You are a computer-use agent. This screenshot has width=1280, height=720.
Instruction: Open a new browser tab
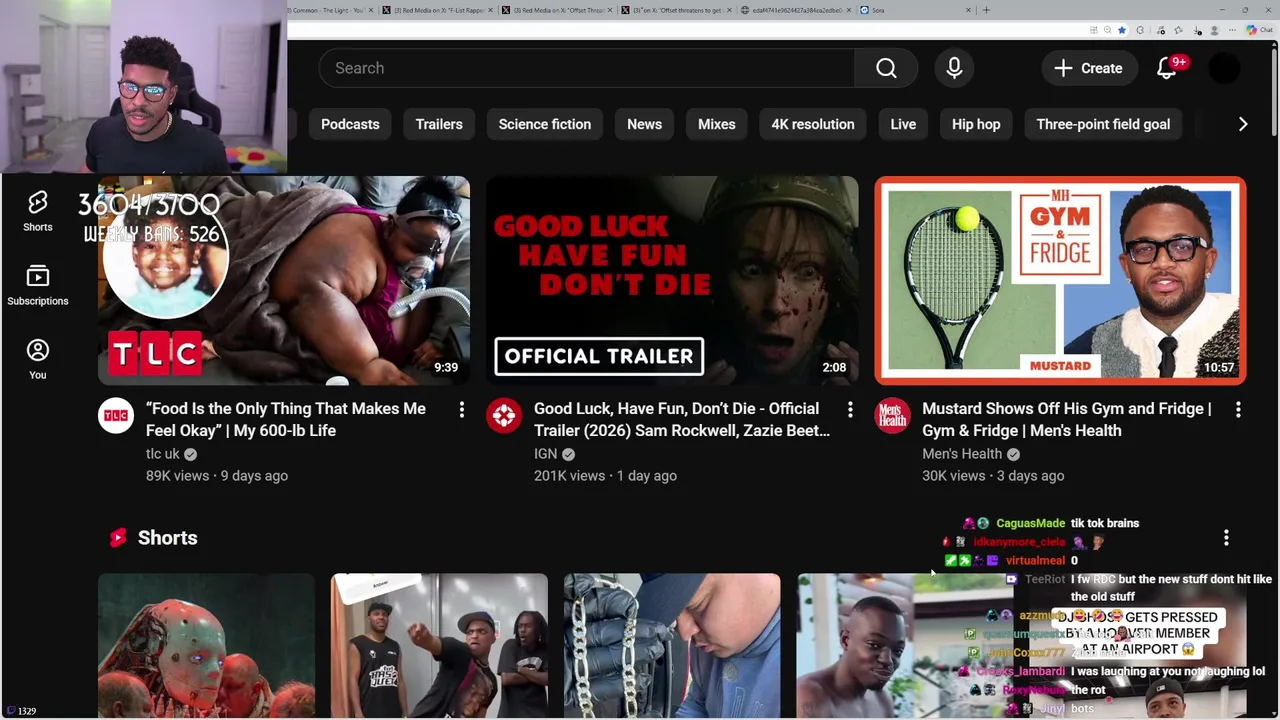click(x=986, y=10)
